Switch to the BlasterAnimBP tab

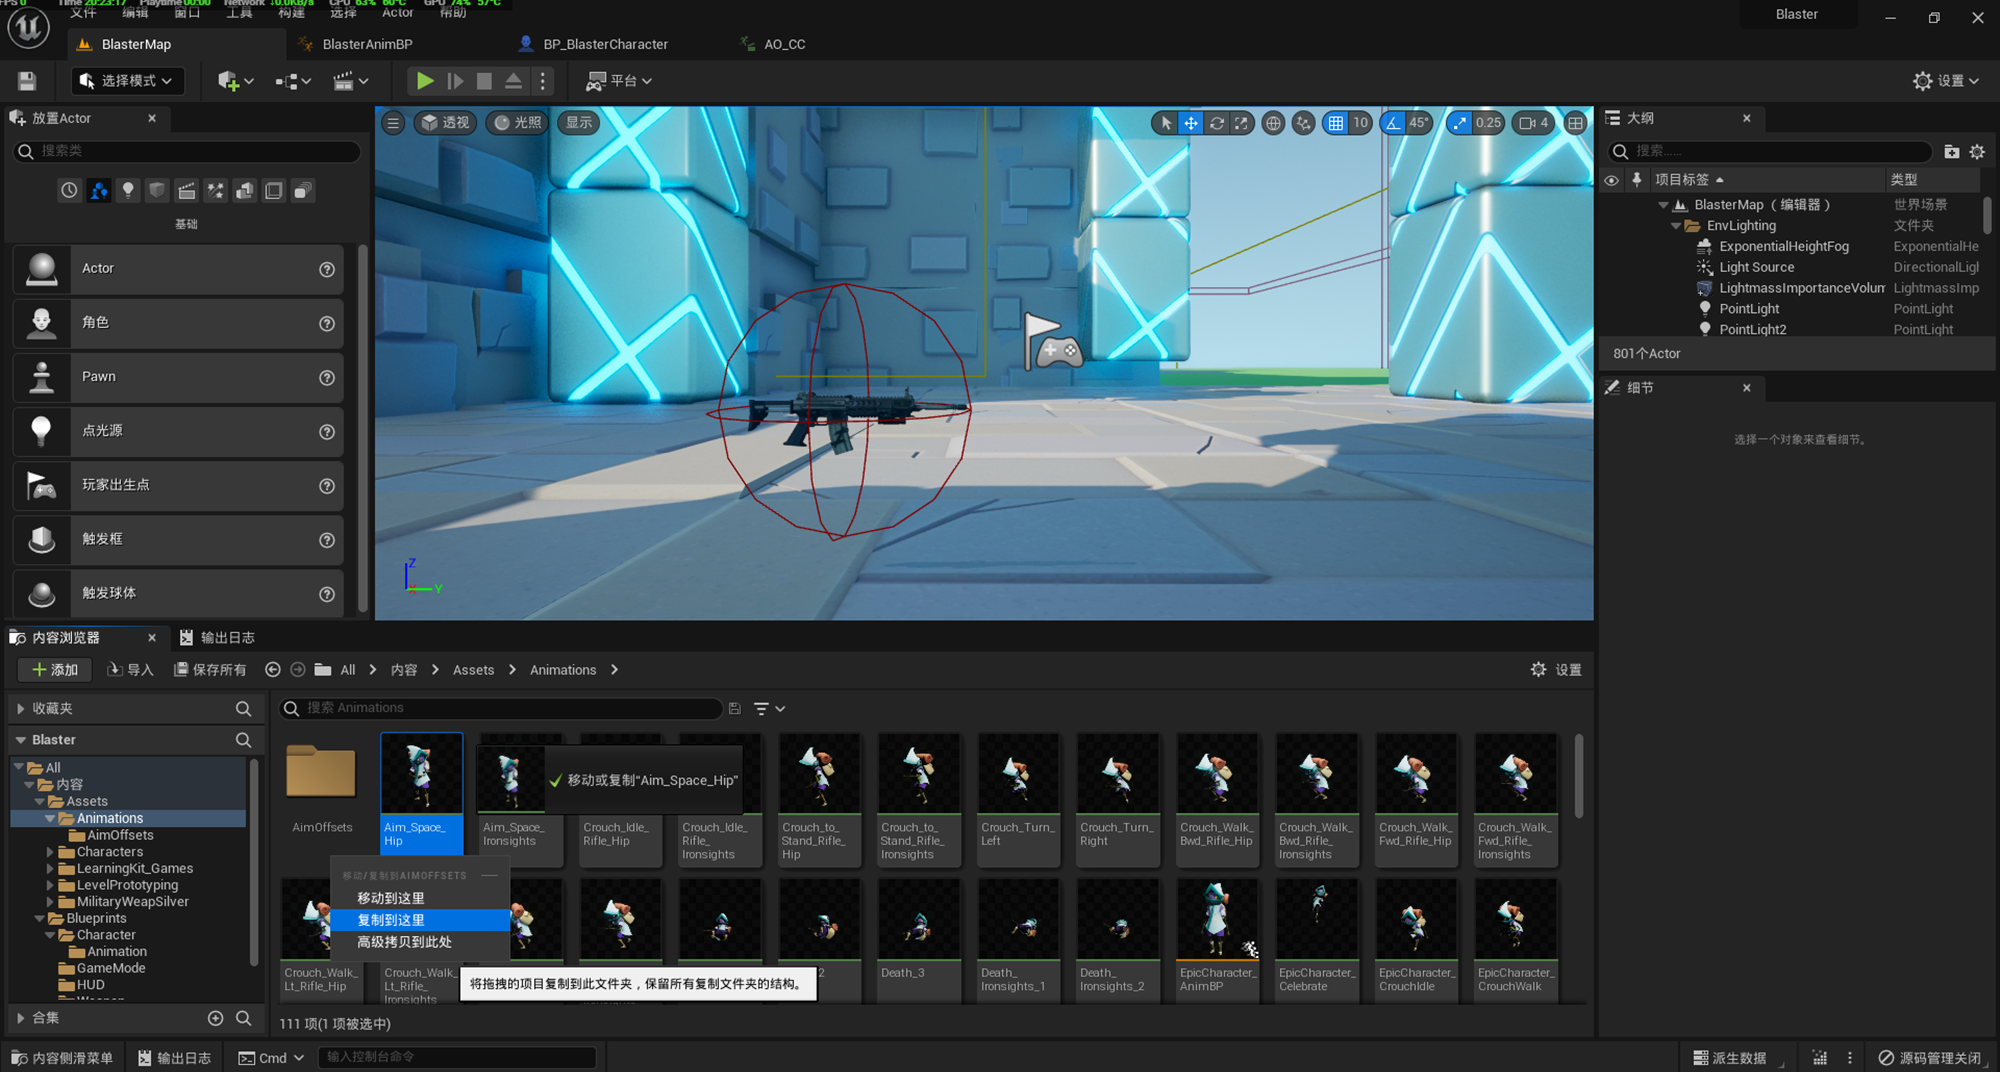coord(367,44)
